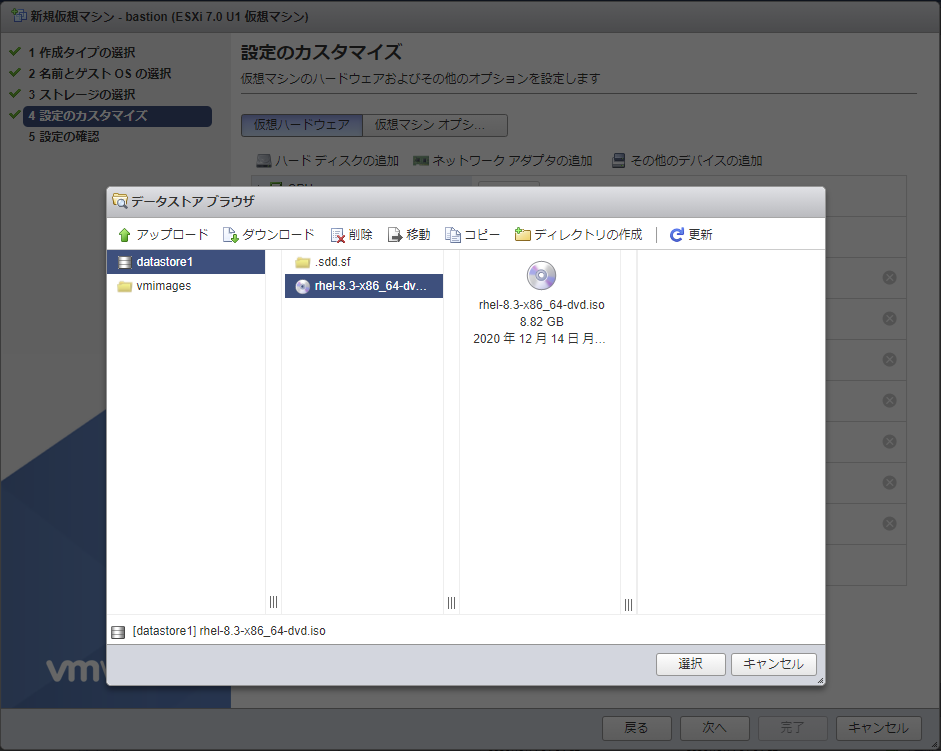Click the Upload (アップロード) toolbar icon
Screen dimensions: 941x751
(x=124, y=235)
